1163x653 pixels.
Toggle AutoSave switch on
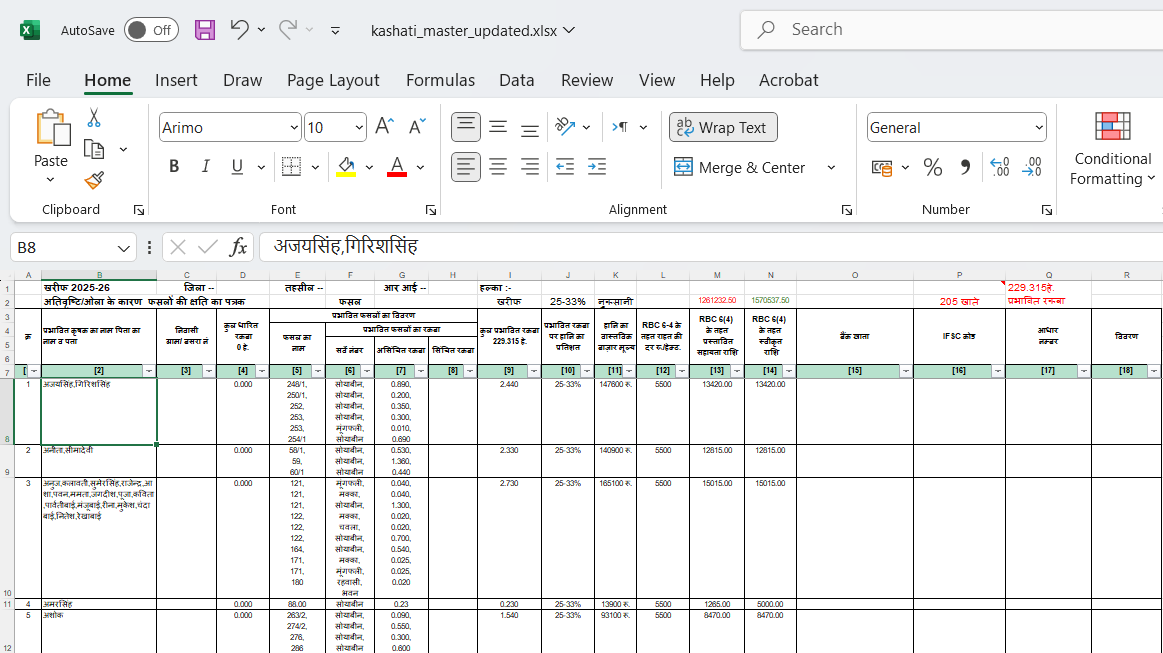pos(151,30)
